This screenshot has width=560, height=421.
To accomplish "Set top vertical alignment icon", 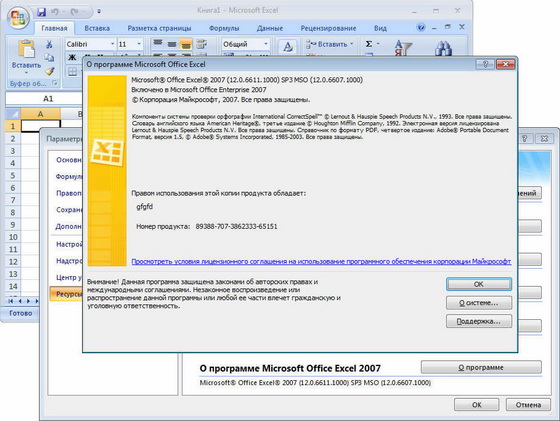I will [x=158, y=44].
